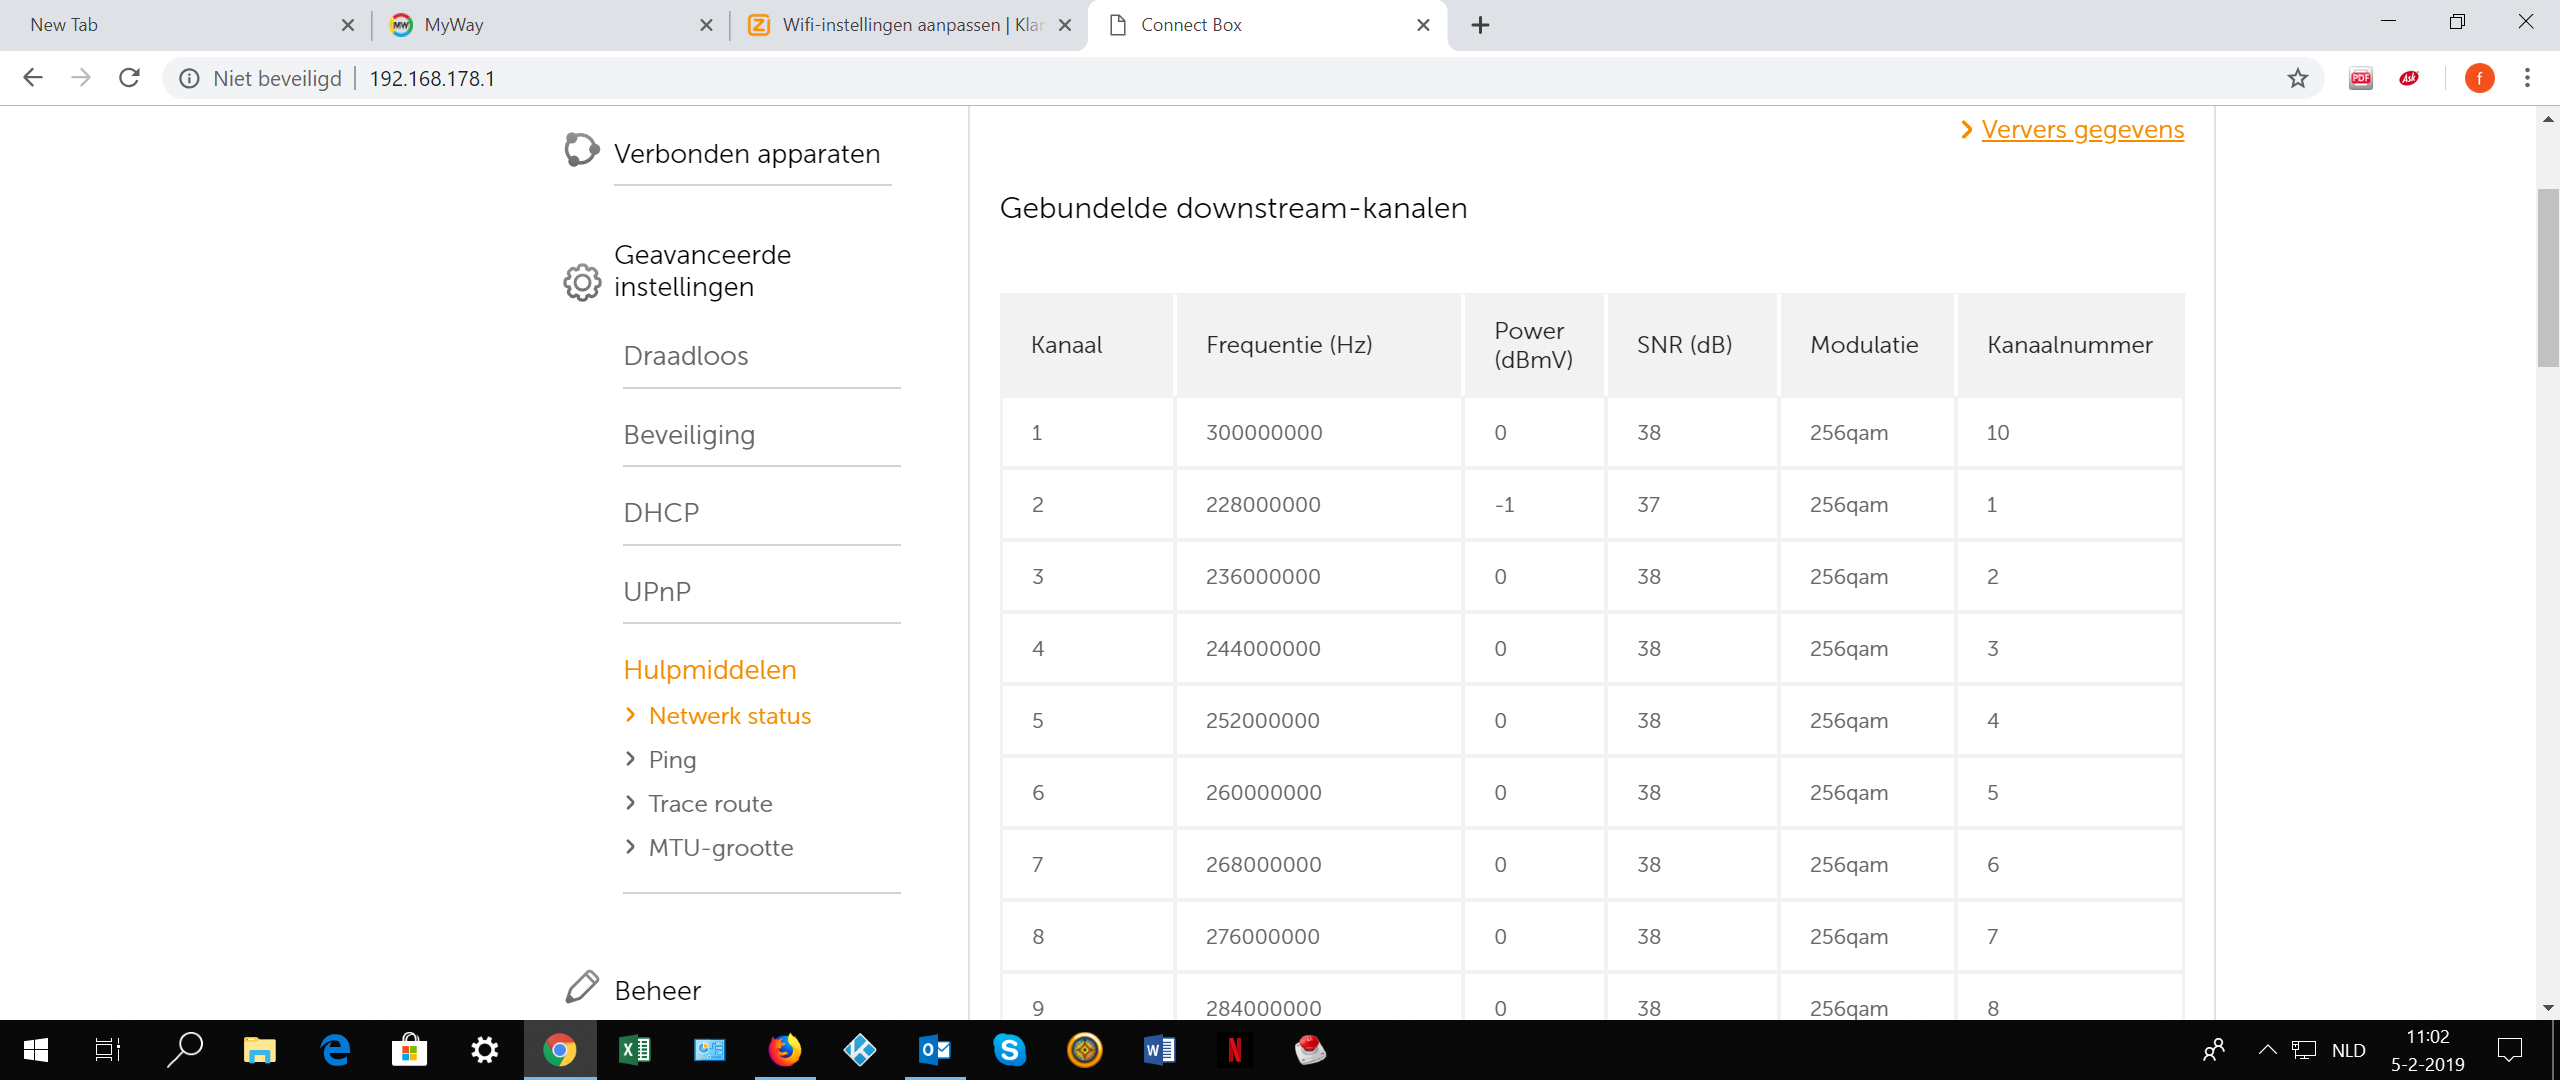Open the MTU-grootte page
The width and height of the screenshot is (2560, 1080).
click(x=720, y=848)
